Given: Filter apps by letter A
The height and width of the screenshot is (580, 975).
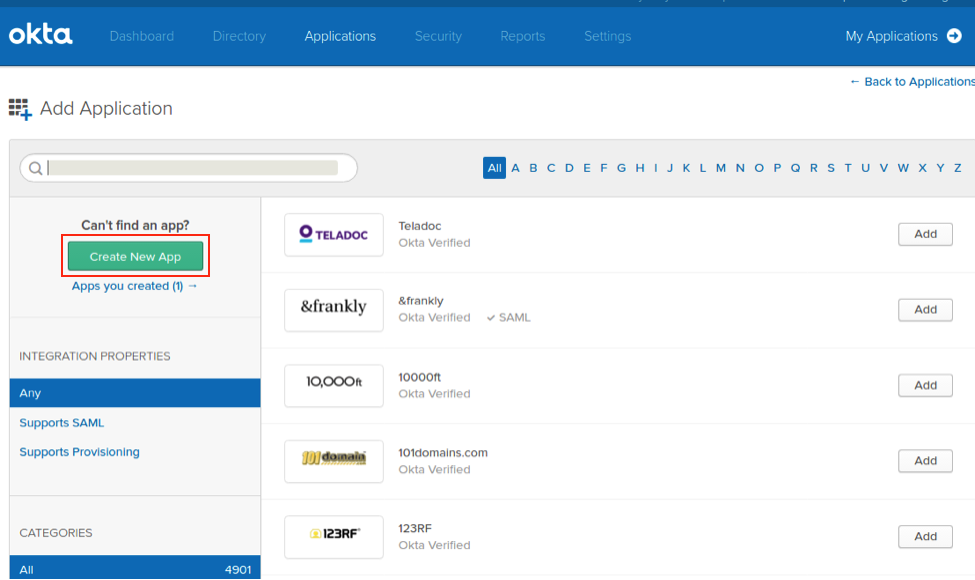Looking at the screenshot, I should (515, 168).
